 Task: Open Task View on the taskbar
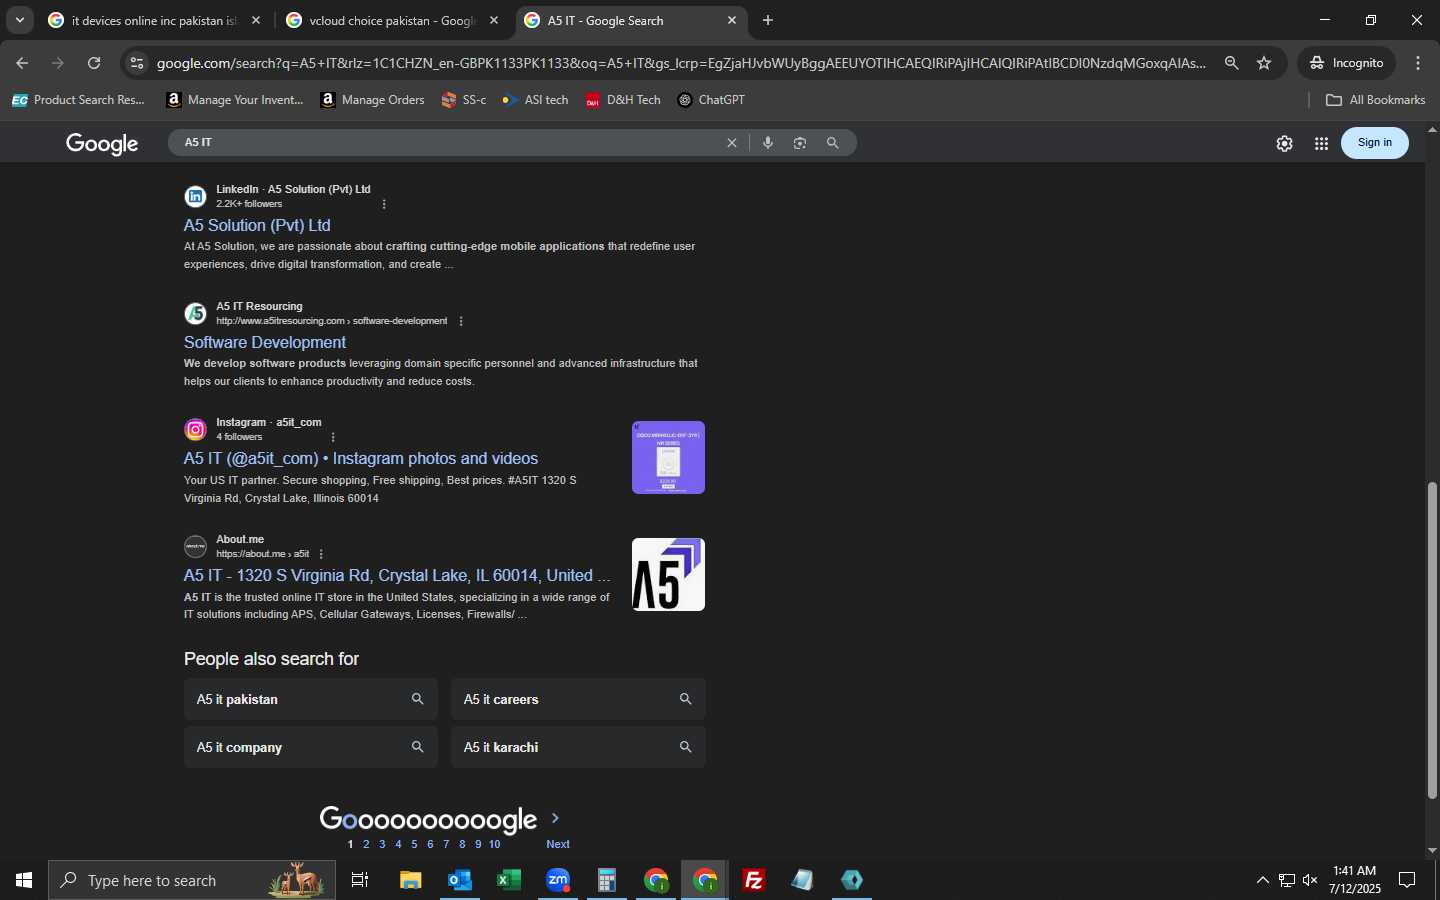point(360,880)
